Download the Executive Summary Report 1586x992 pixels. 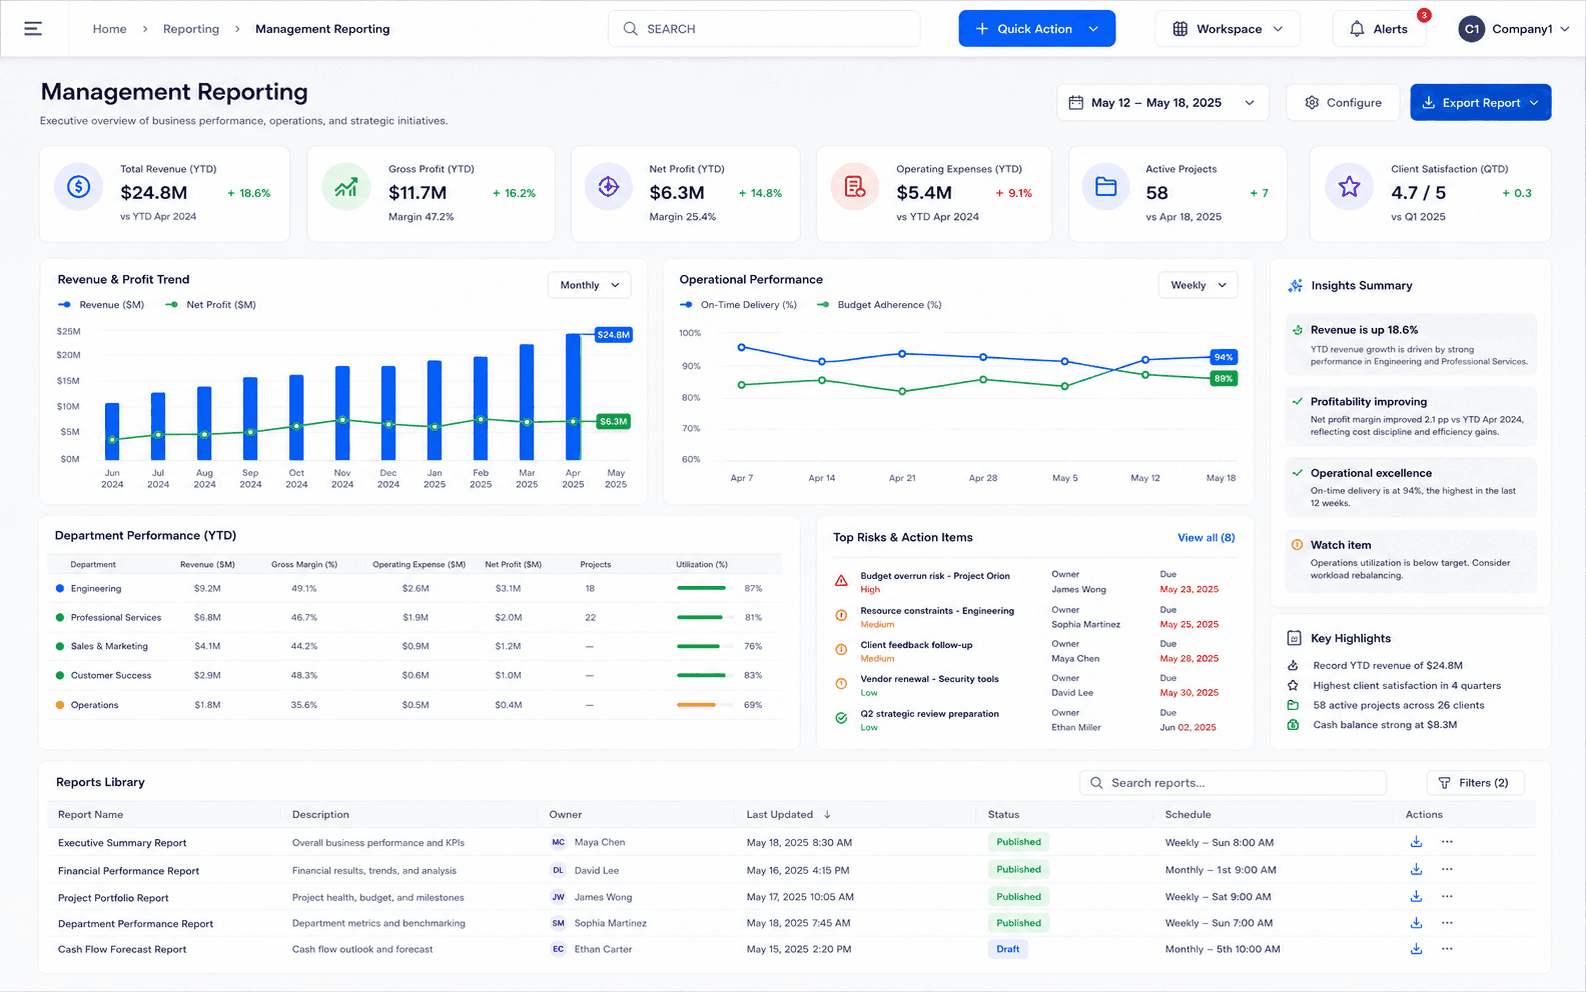(x=1416, y=842)
